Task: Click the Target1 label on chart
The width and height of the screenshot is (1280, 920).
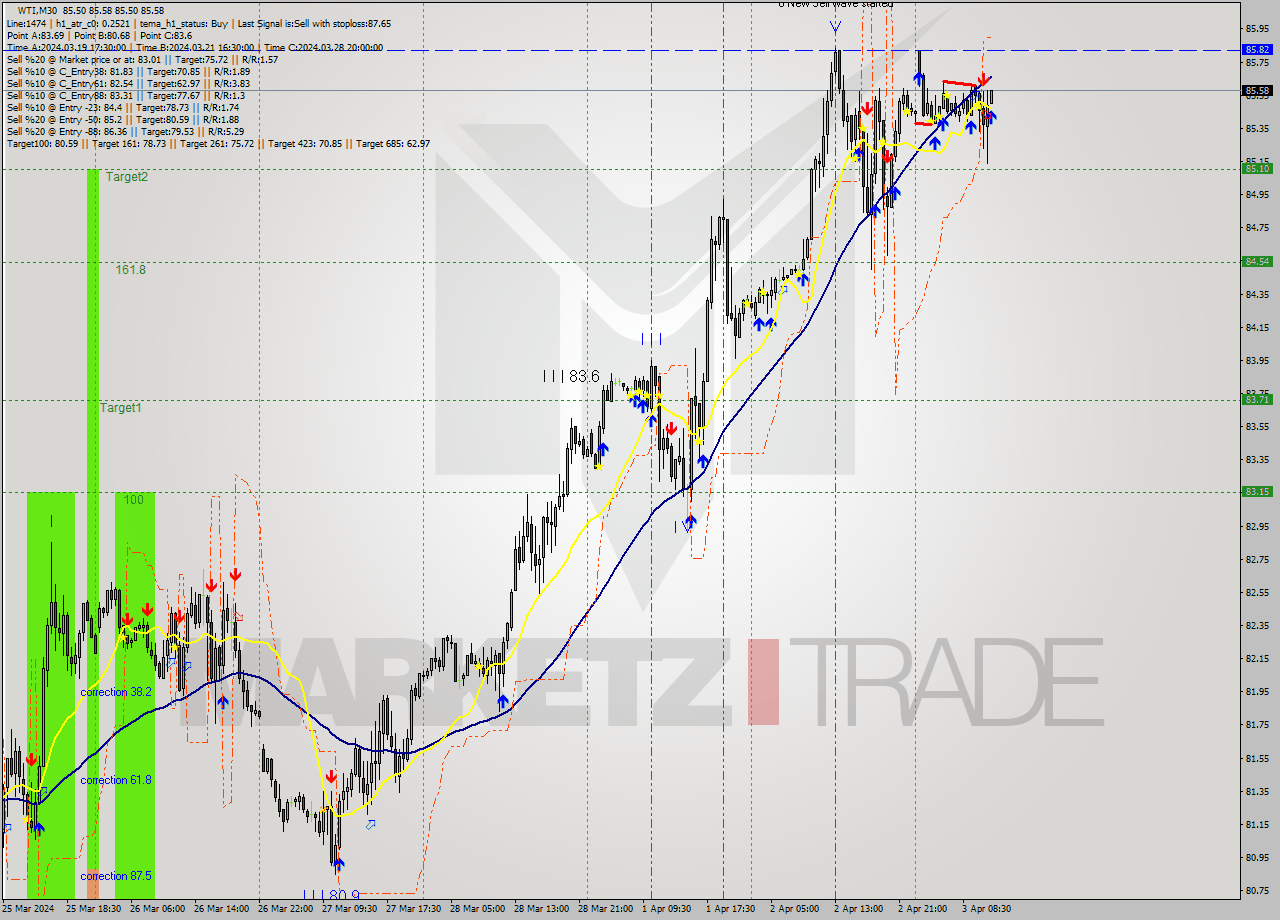Action: (120, 408)
